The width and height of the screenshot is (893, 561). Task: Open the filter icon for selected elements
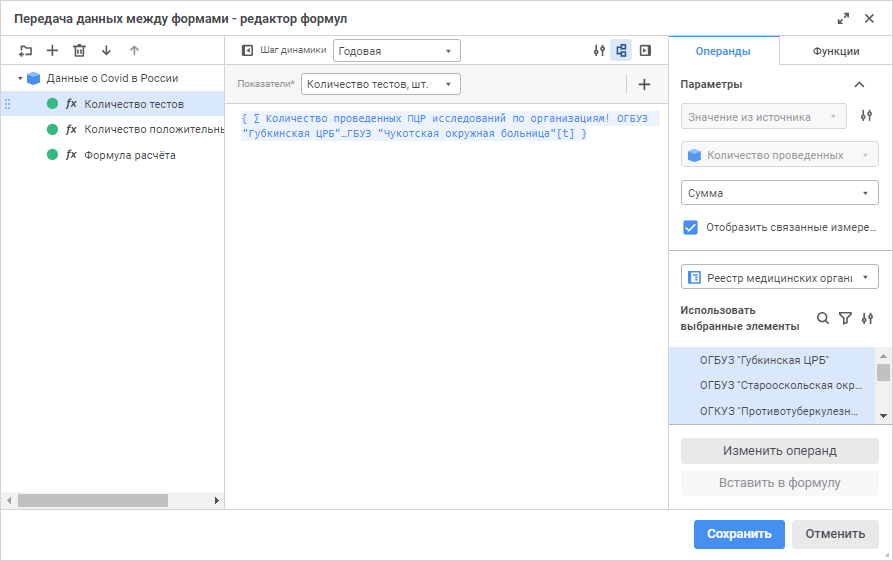(x=845, y=318)
